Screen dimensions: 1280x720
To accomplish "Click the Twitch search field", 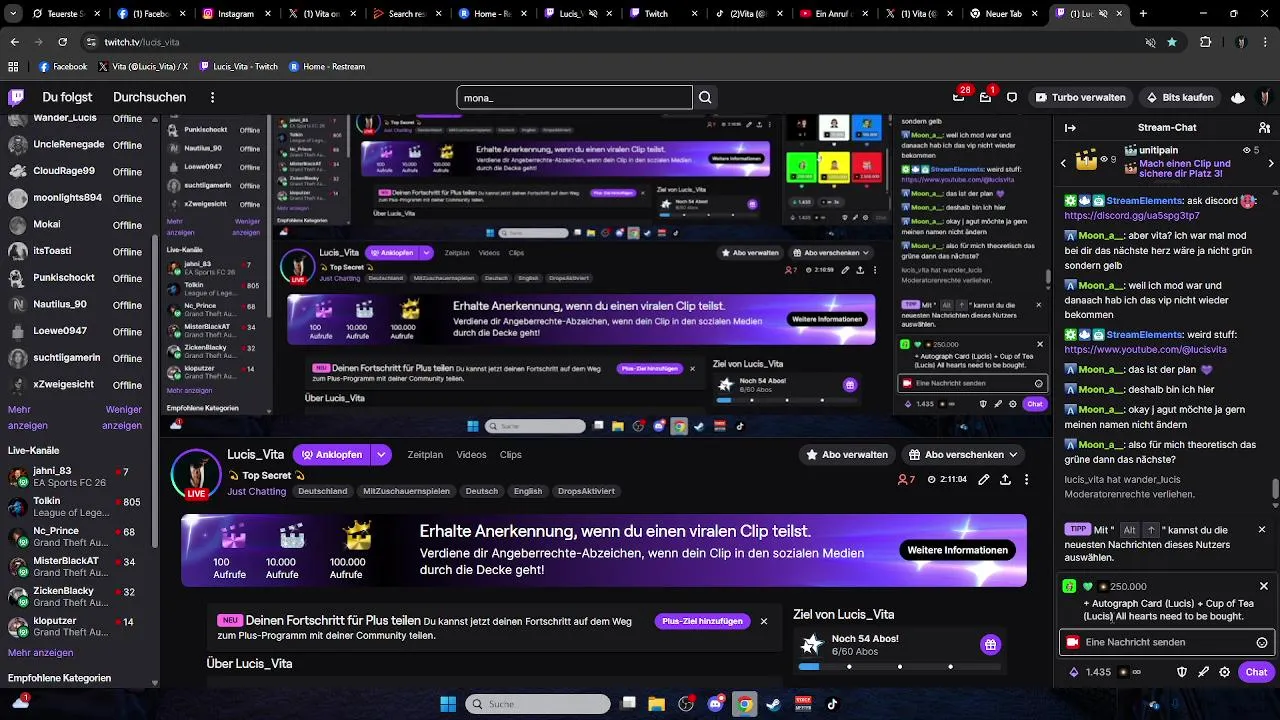I will click(x=574, y=97).
